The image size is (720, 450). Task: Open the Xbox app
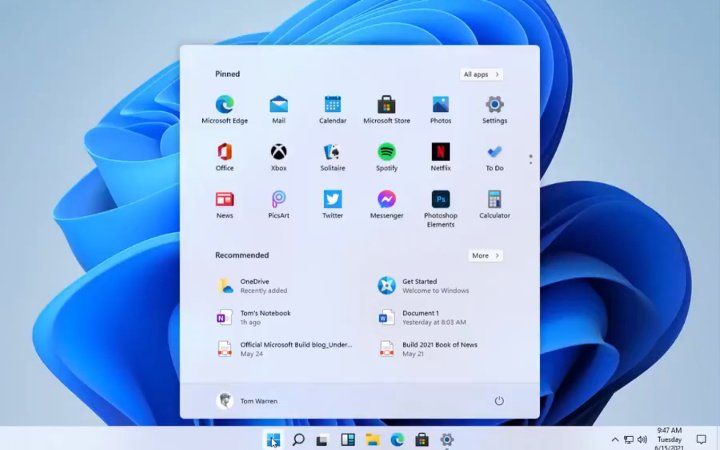[x=279, y=157]
